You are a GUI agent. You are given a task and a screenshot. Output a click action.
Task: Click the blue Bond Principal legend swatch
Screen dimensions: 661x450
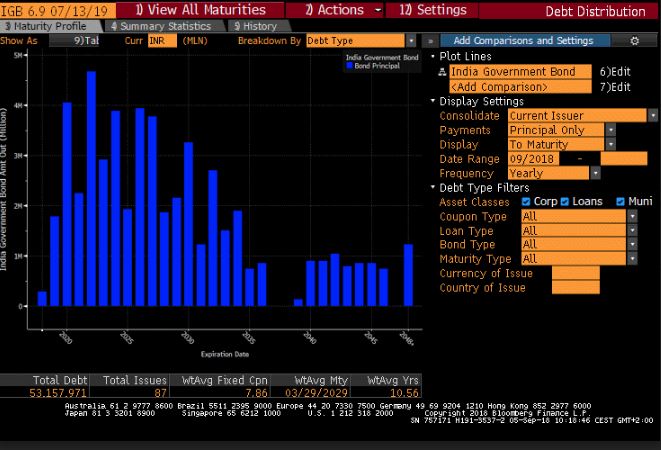point(349,65)
